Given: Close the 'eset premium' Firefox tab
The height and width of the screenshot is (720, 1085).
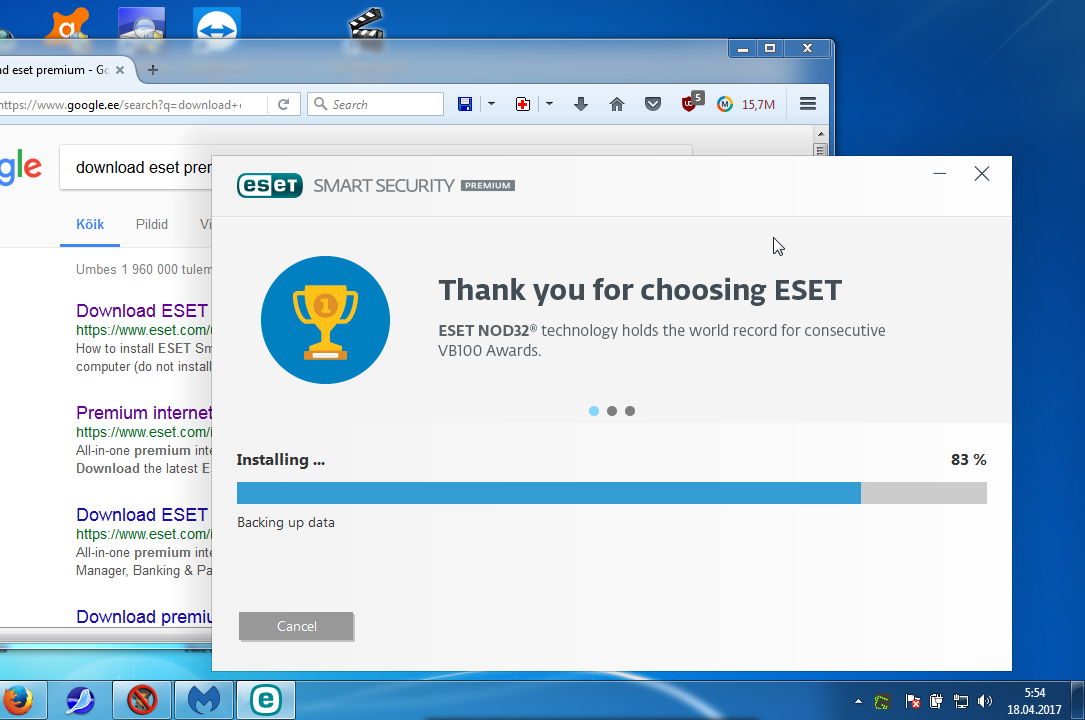Looking at the screenshot, I should tap(120, 70).
